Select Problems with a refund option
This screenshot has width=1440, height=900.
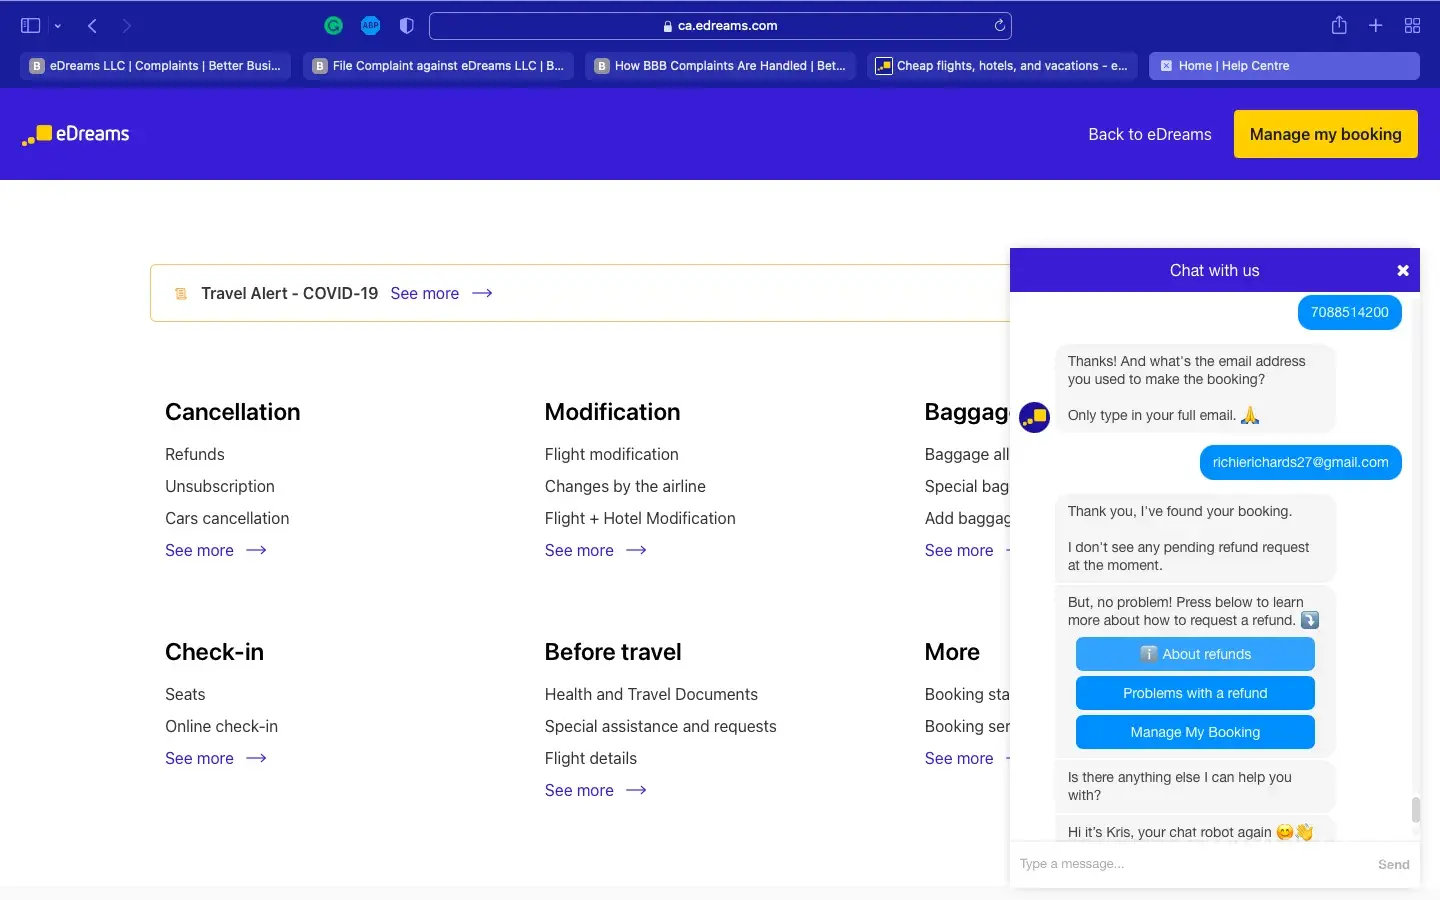pos(1195,693)
